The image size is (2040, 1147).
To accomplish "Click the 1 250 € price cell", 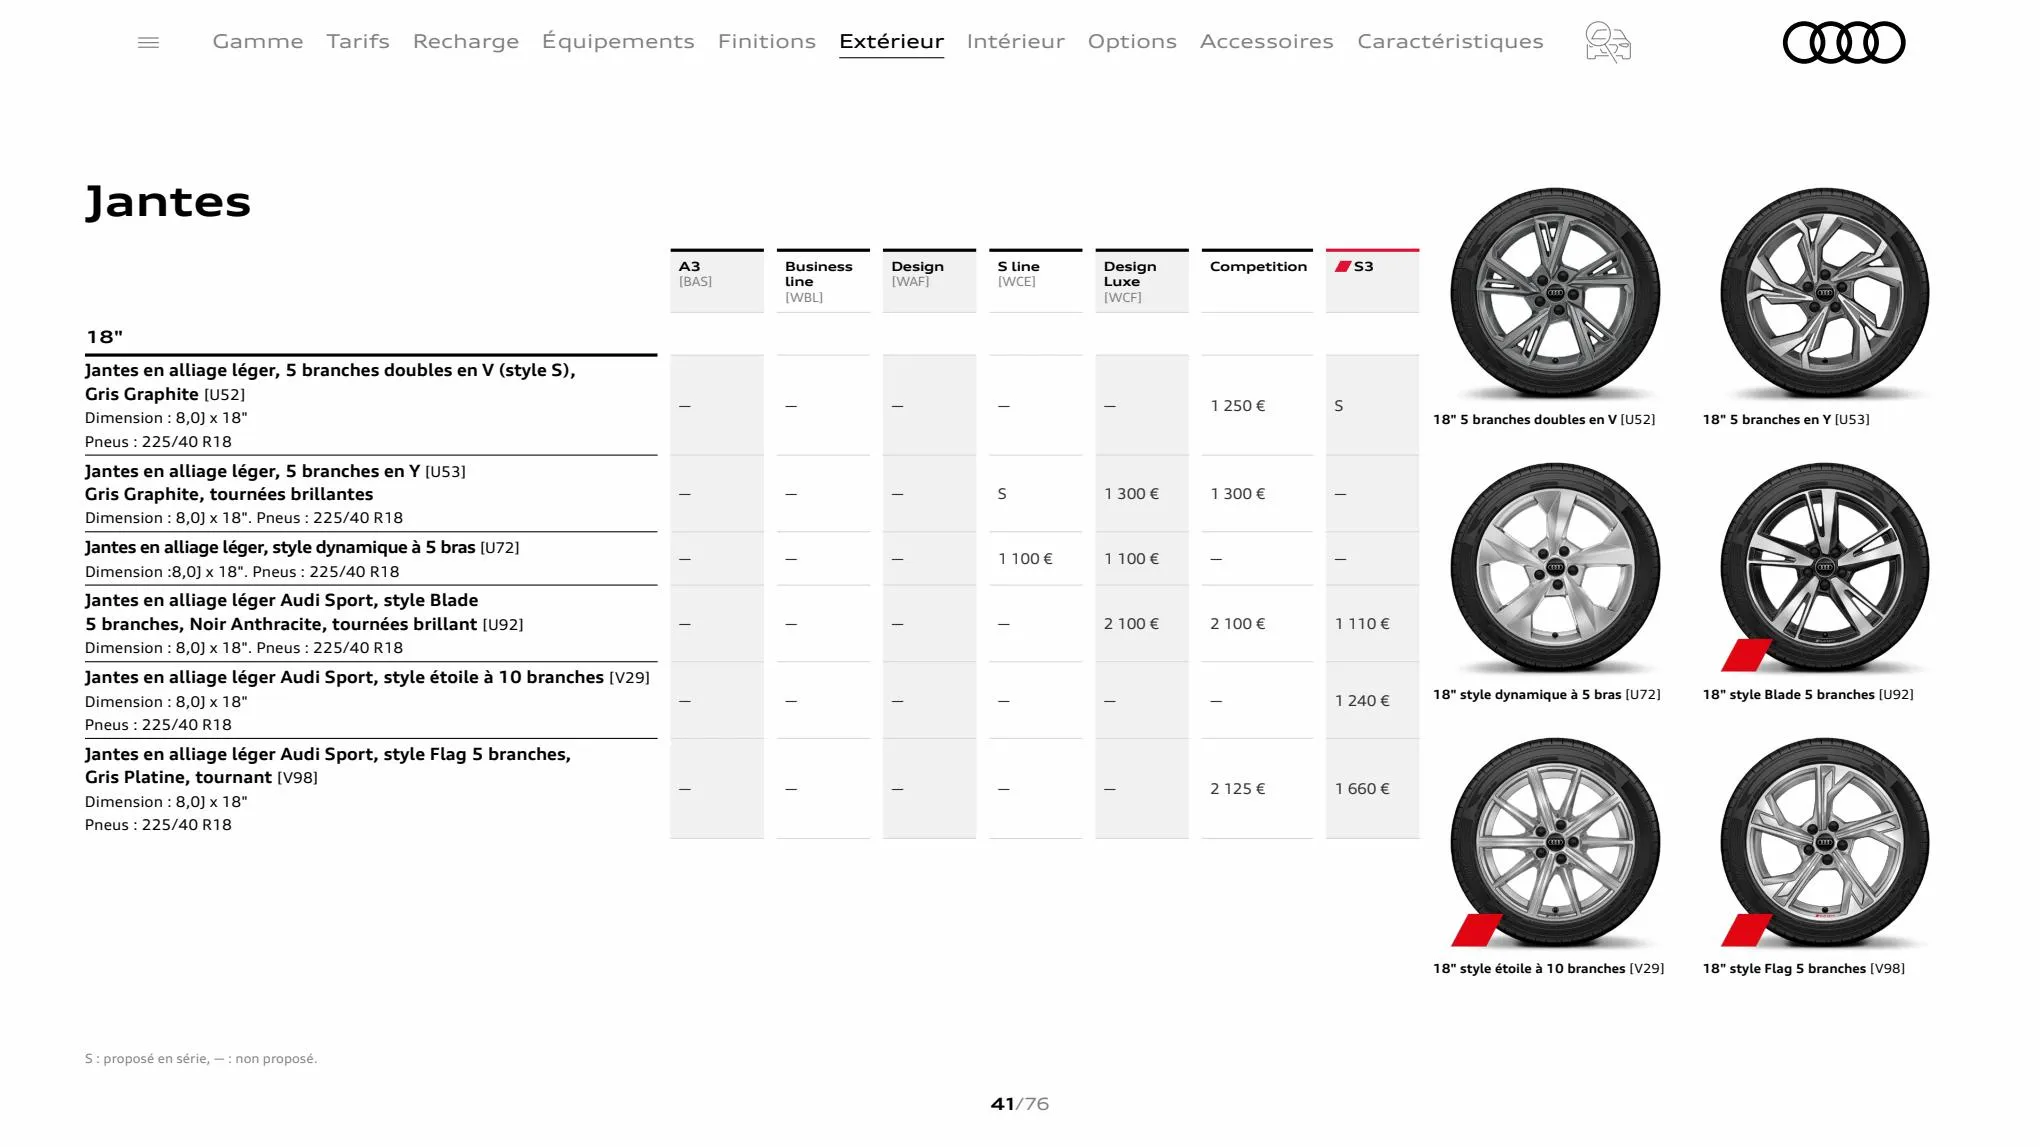I will pos(1238,406).
